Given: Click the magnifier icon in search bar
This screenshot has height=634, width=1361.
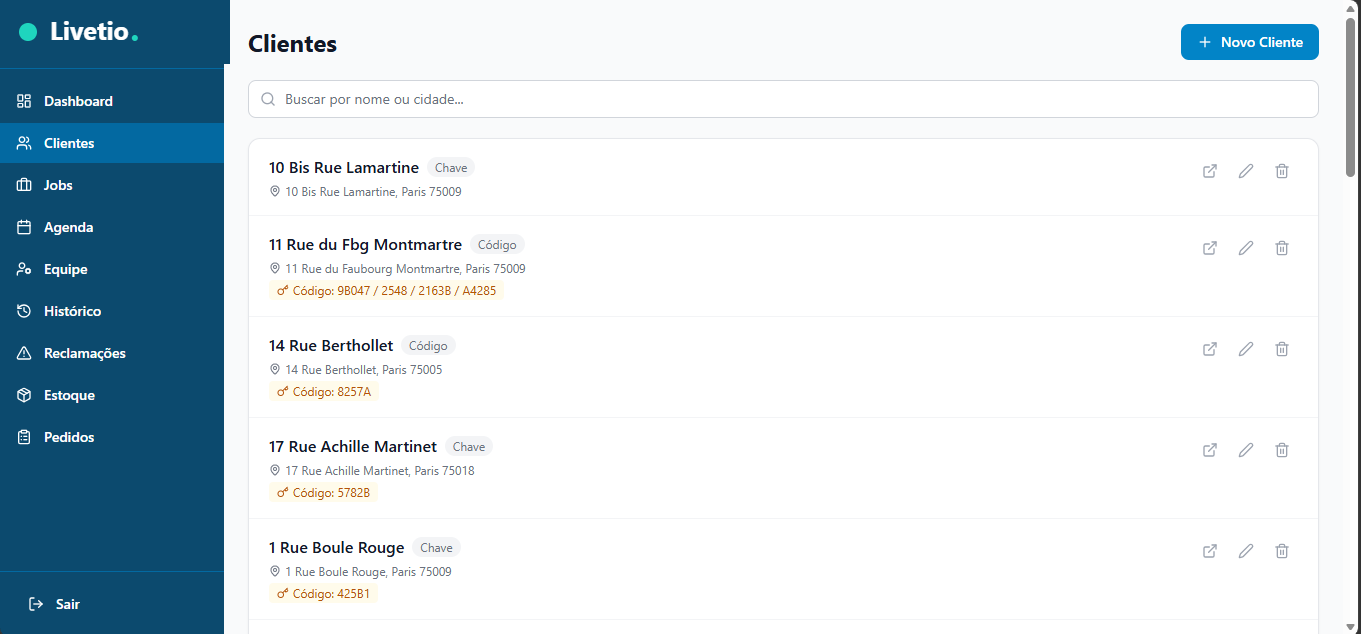Looking at the screenshot, I should [x=268, y=99].
